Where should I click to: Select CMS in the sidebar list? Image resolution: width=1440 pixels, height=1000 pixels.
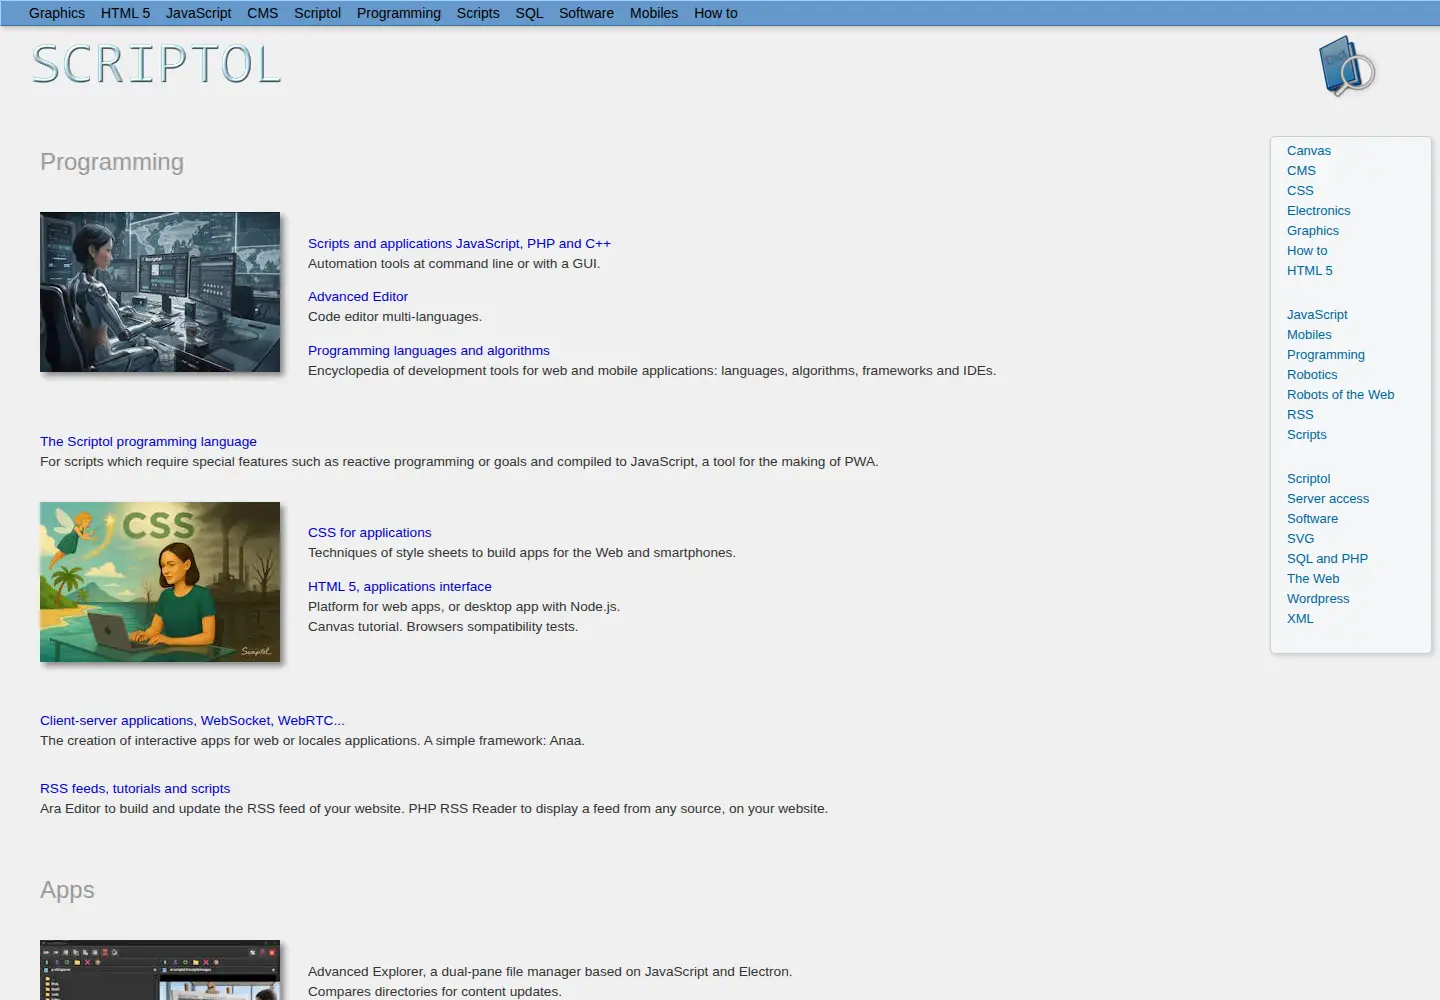pyautogui.click(x=1301, y=170)
